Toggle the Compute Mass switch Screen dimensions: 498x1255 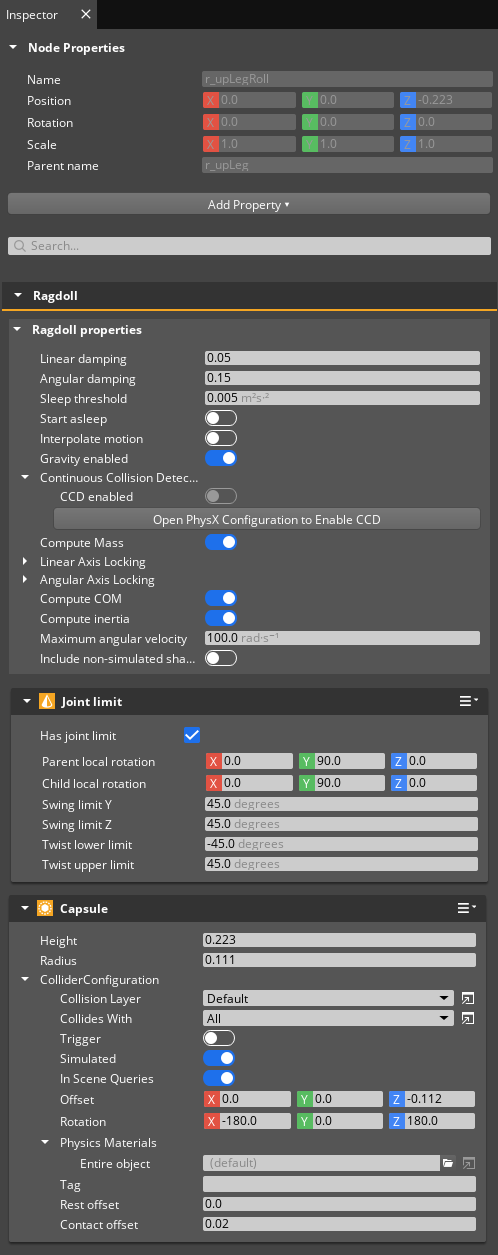221,542
